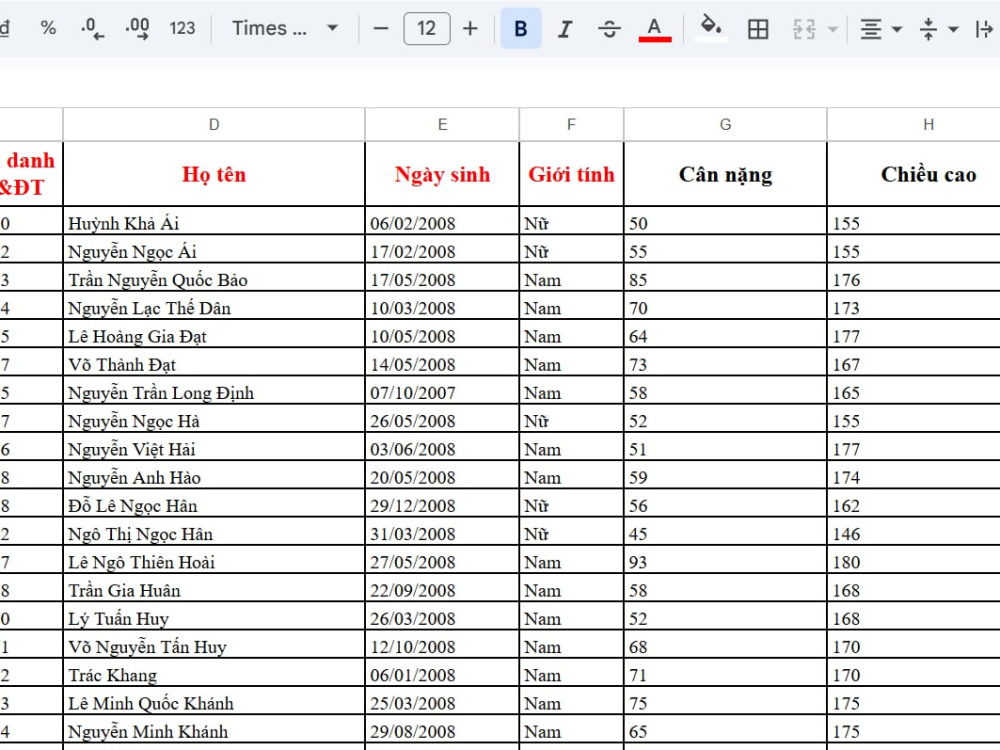Select the 'Giới tính' header cell
The height and width of the screenshot is (750, 1000).
tap(571, 174)
